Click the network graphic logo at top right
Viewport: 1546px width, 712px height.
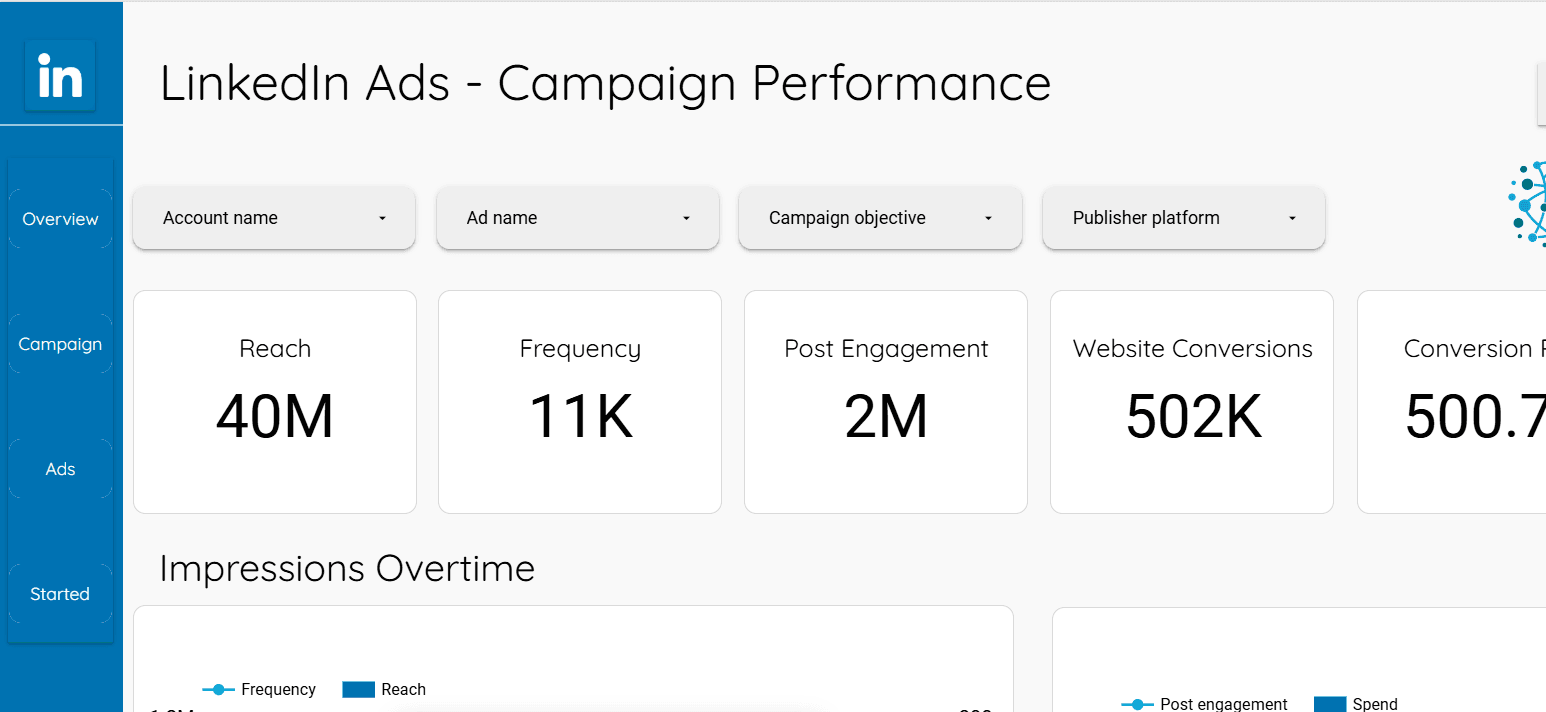click(1529, 203)
